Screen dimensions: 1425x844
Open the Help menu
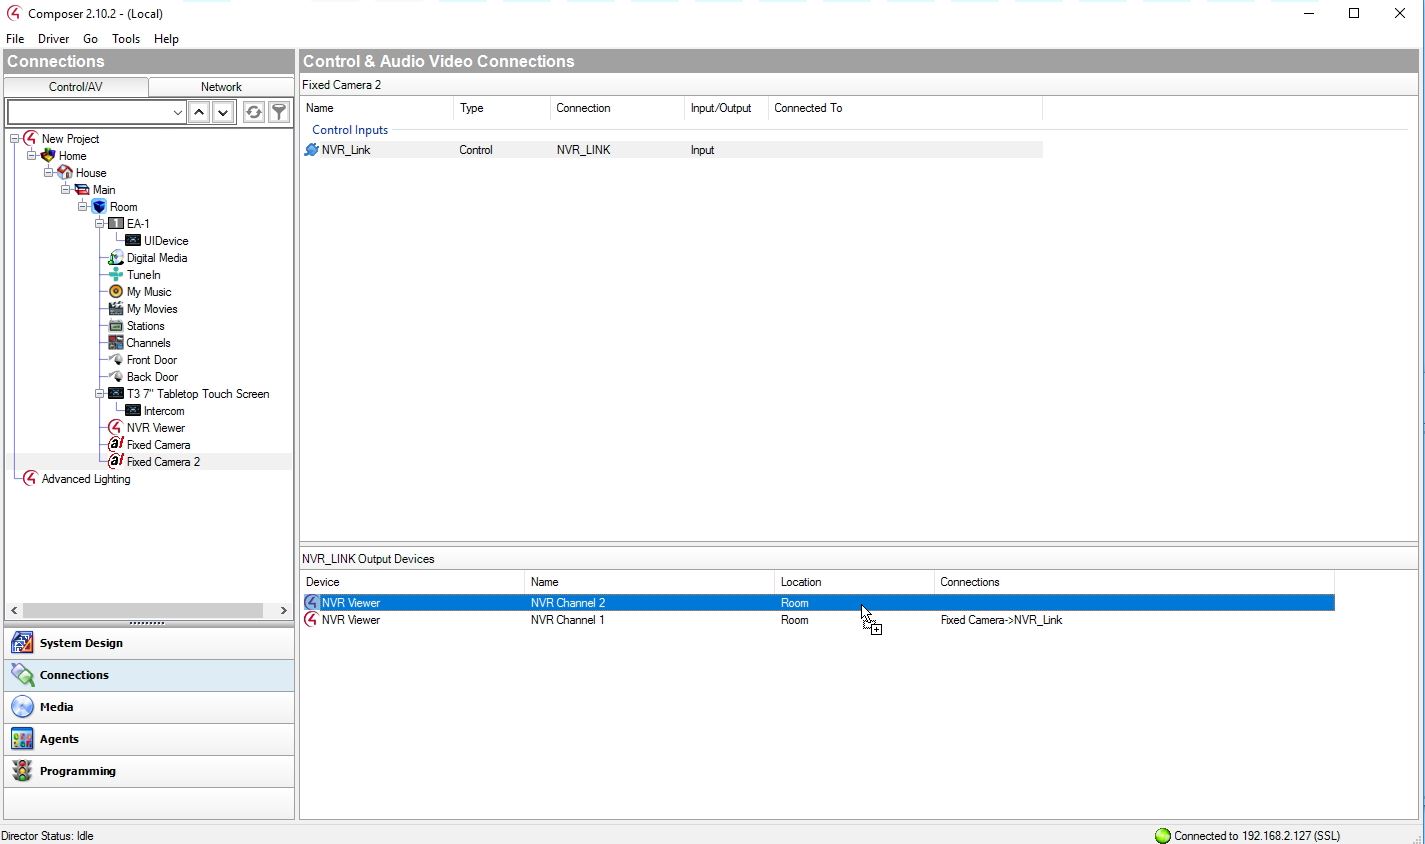pyautogui.click(x=166, y=39)
